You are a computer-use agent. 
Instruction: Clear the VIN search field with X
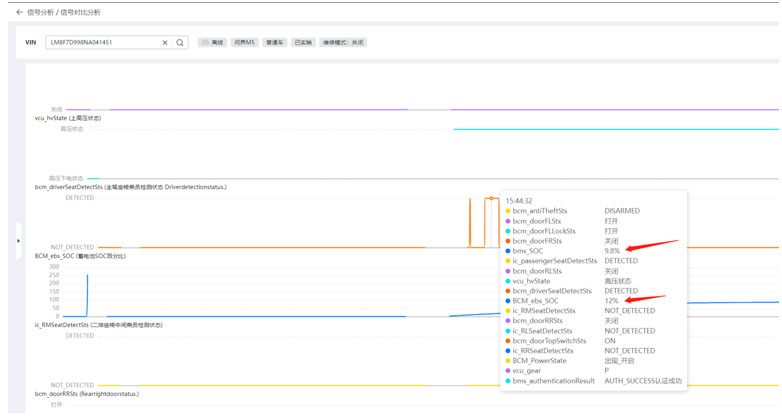pyautogui.click(x=165, y=43)
